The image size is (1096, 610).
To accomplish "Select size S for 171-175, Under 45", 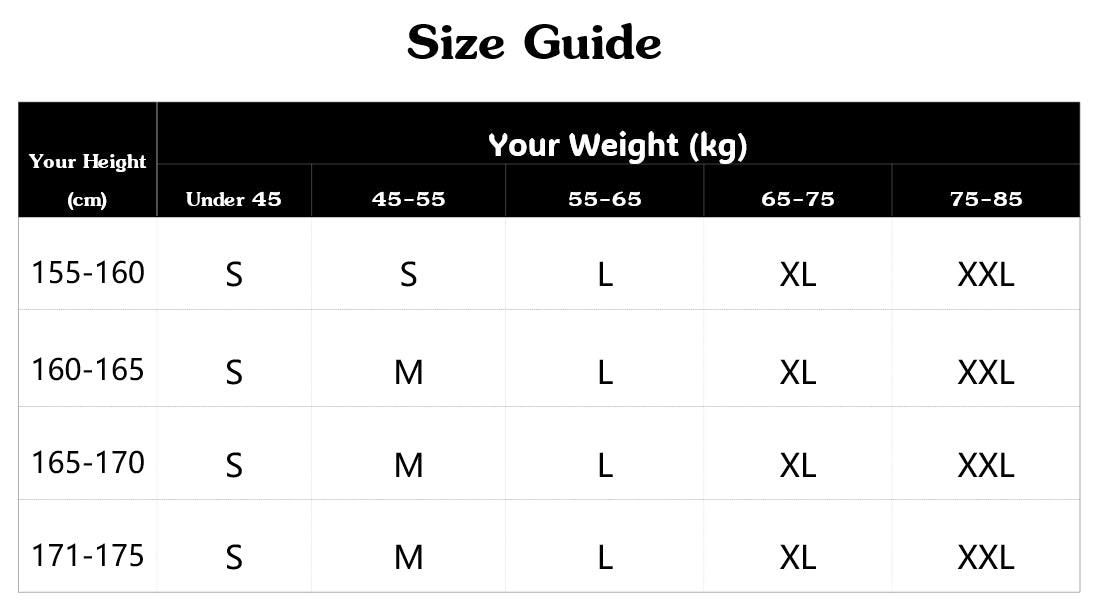I will [234, 558].
